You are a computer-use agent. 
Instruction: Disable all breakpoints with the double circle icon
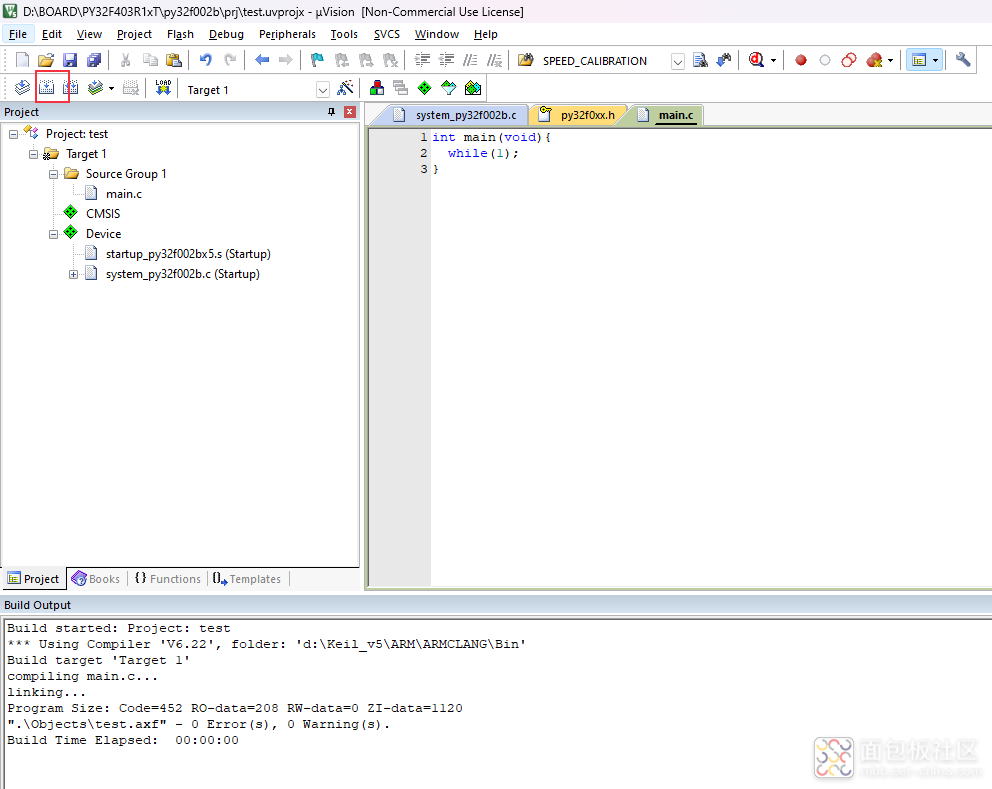point(849,60)
